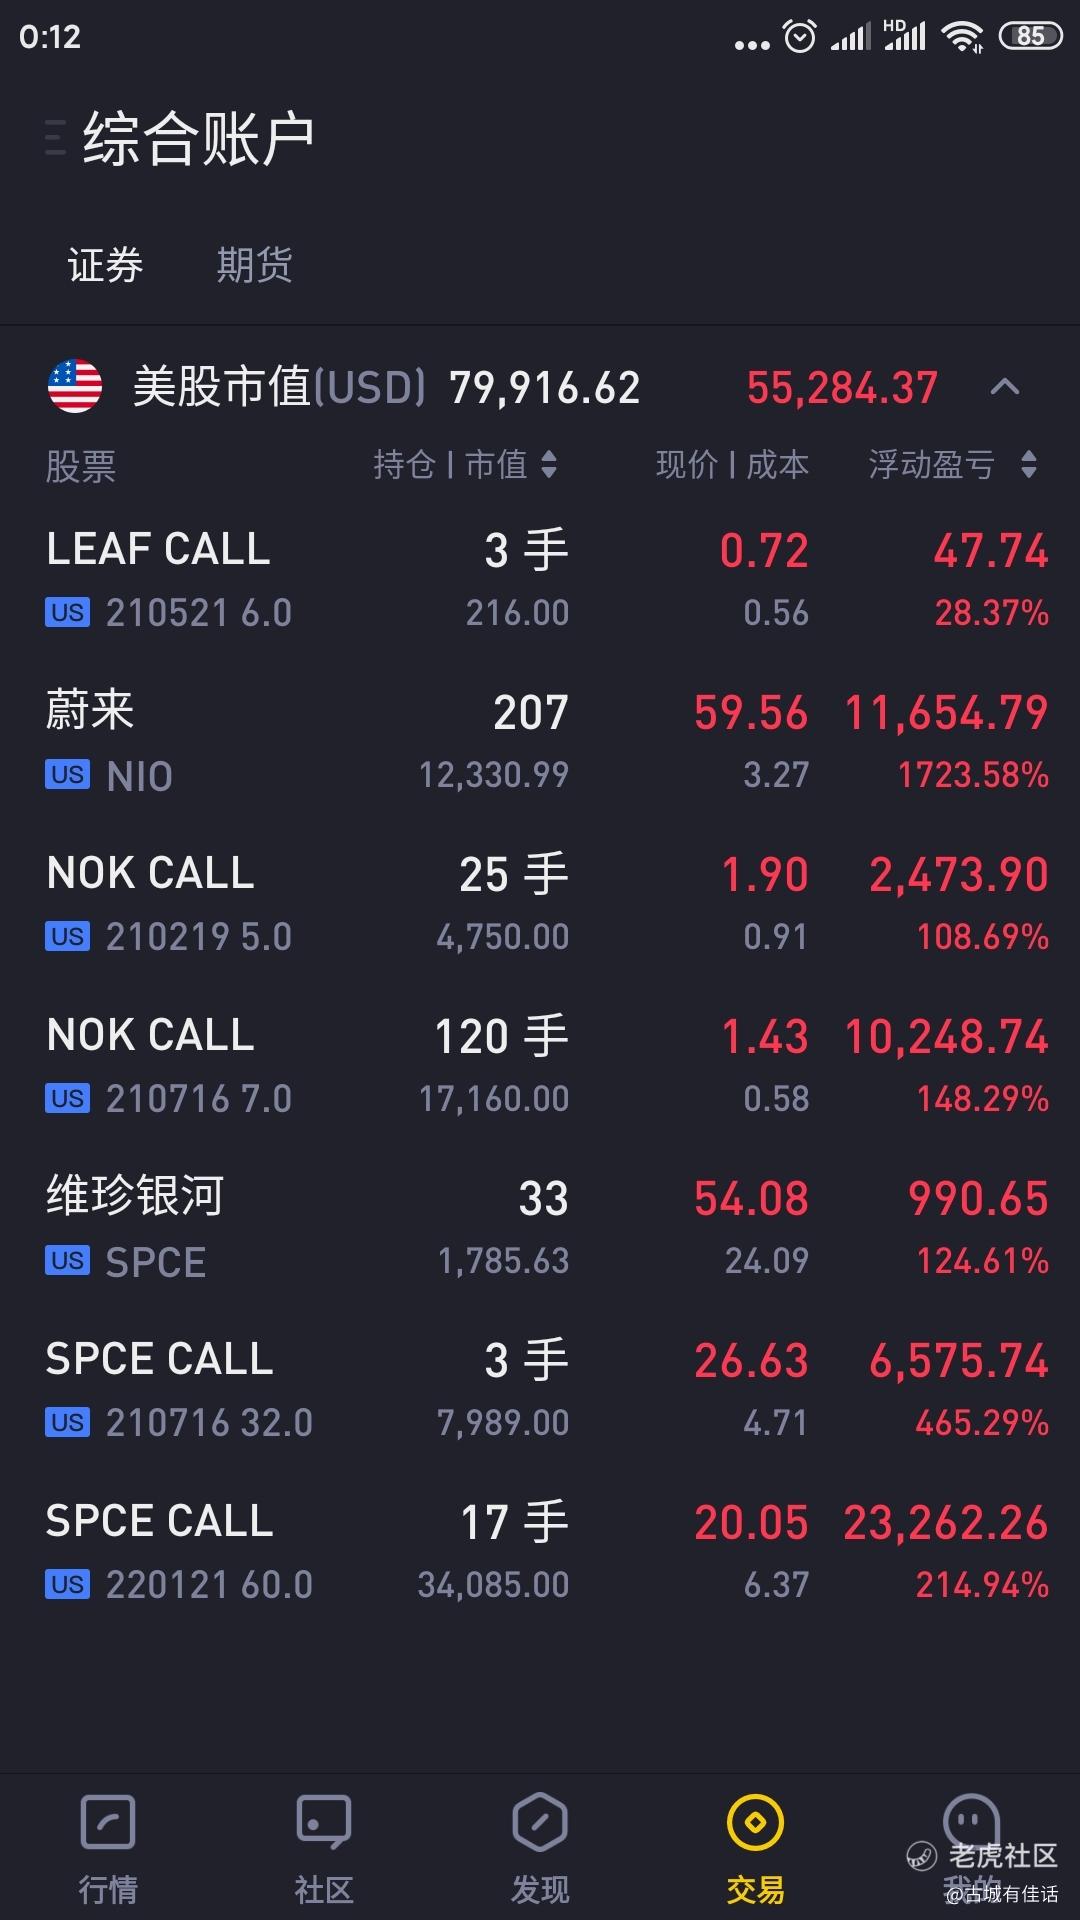
Task: Open NOK CALL 210716 7.0 position
Action: pos(540,1066)
